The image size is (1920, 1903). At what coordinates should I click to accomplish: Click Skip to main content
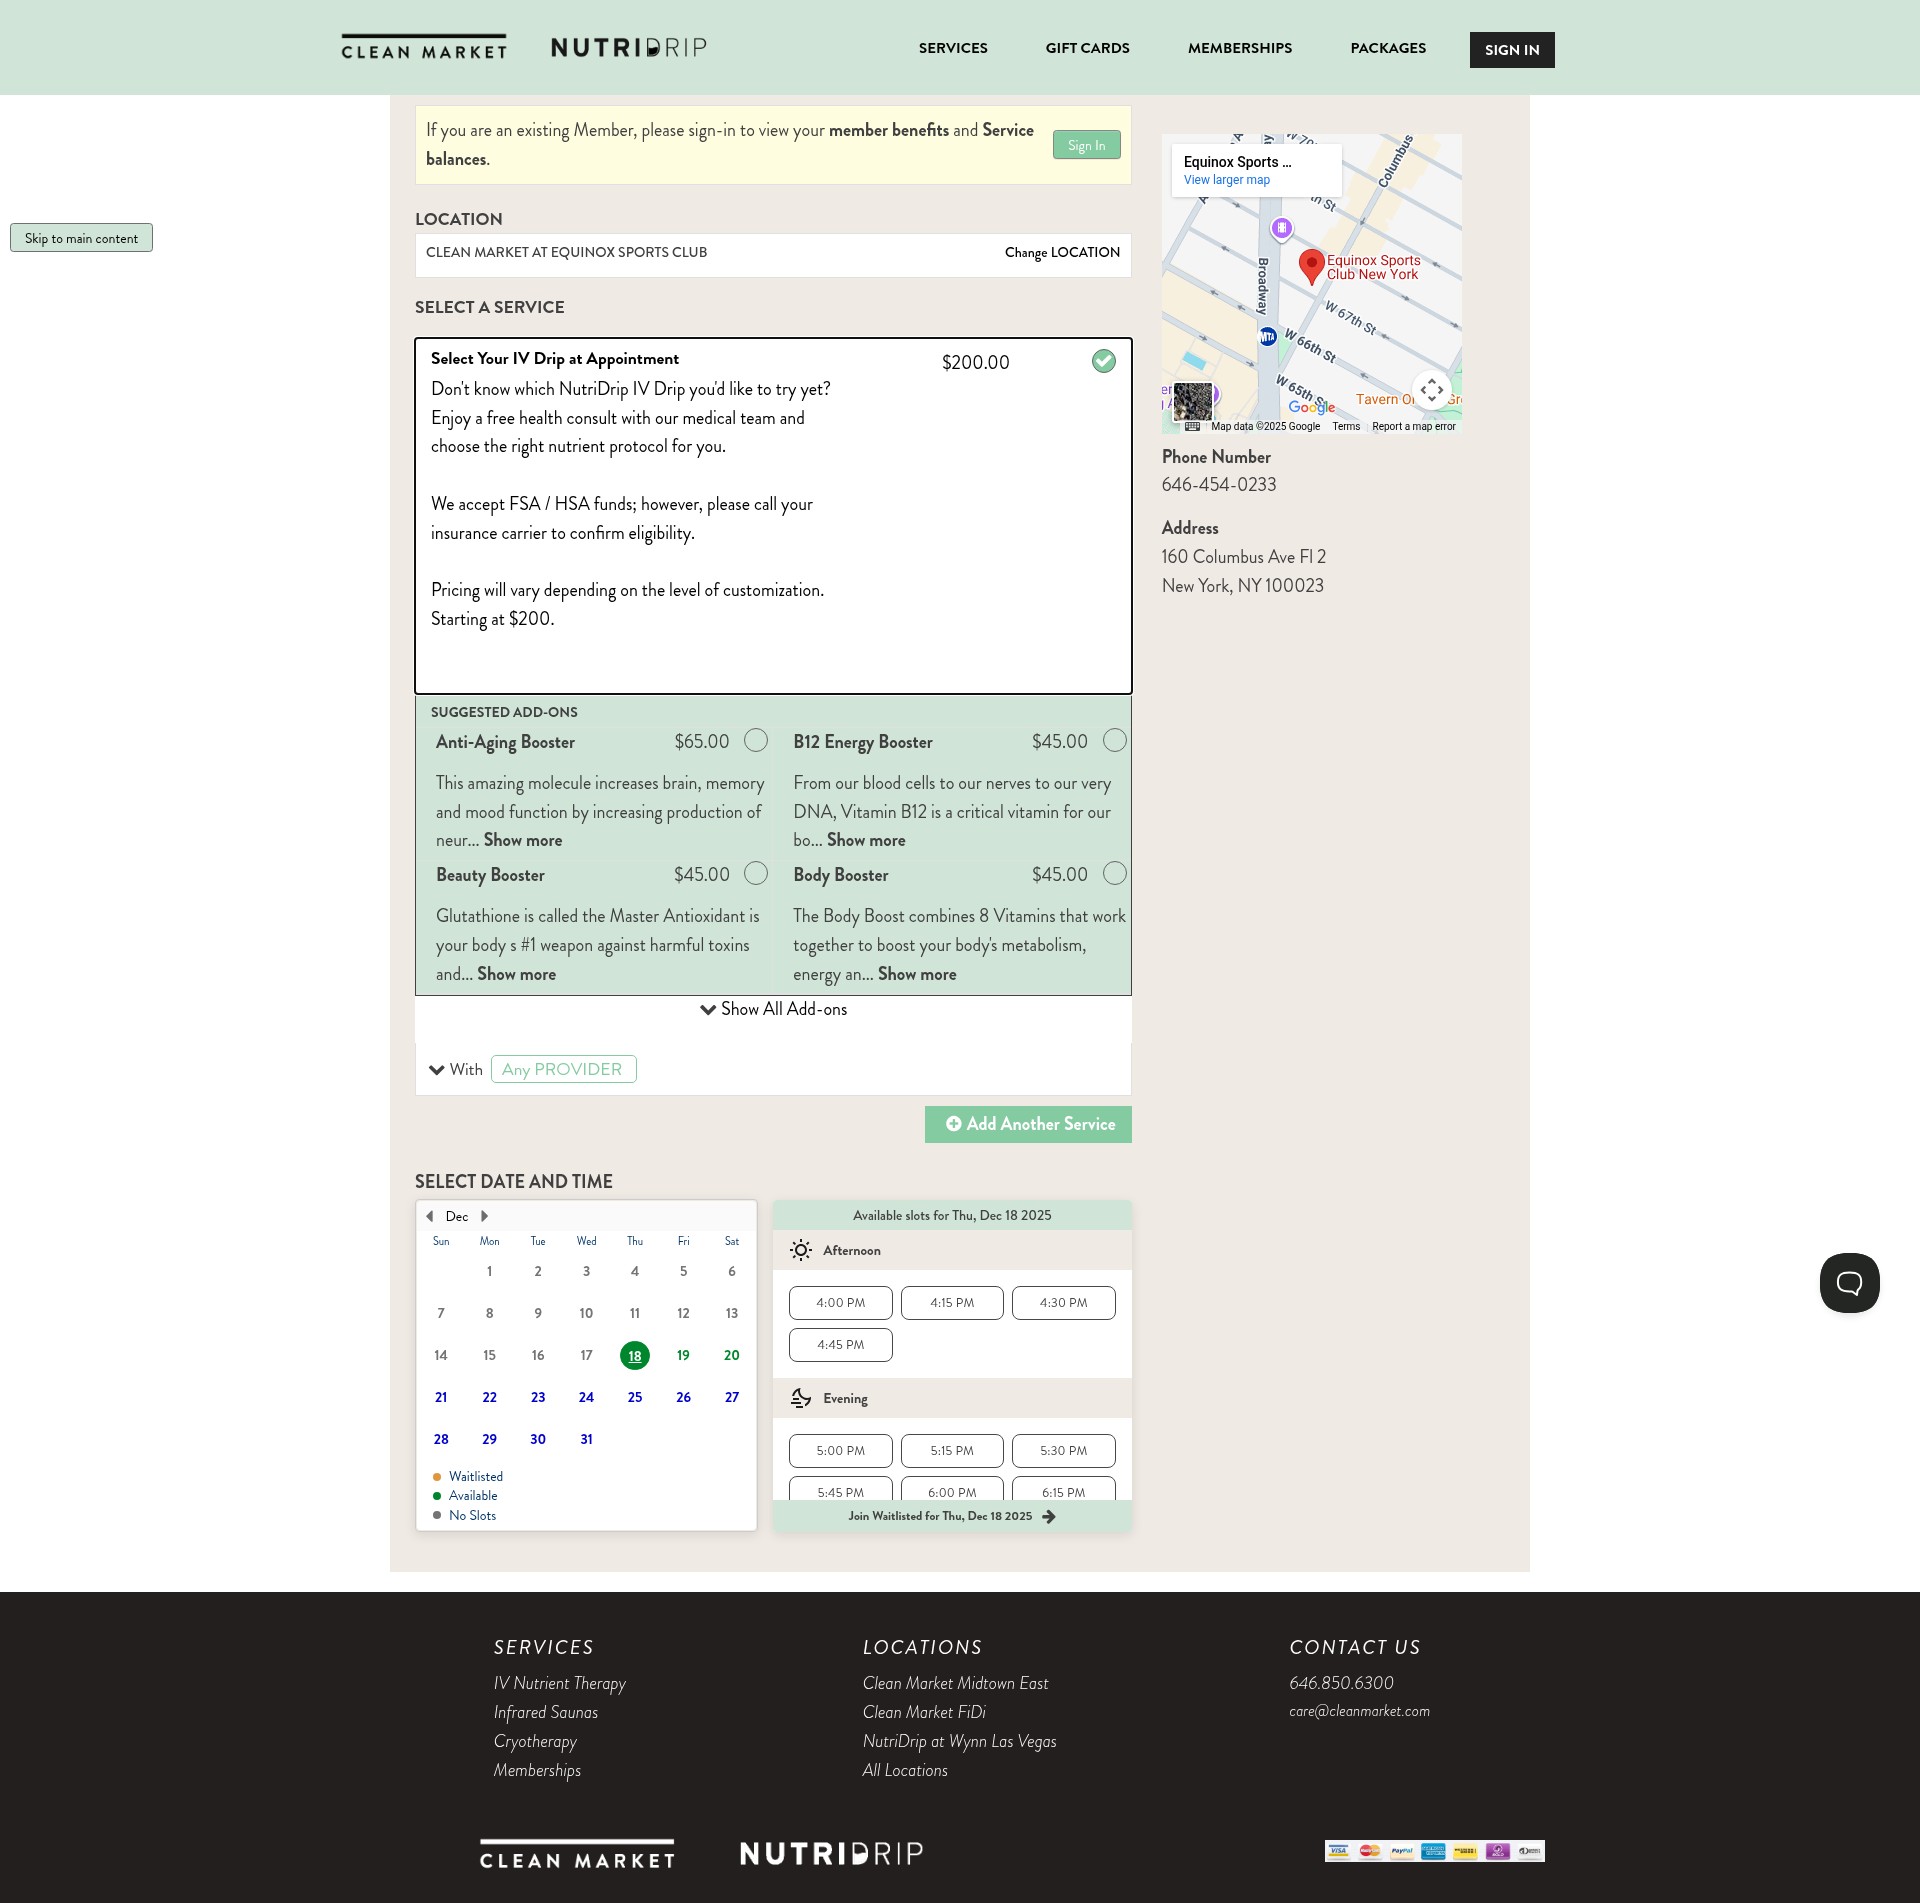(81, 238)
